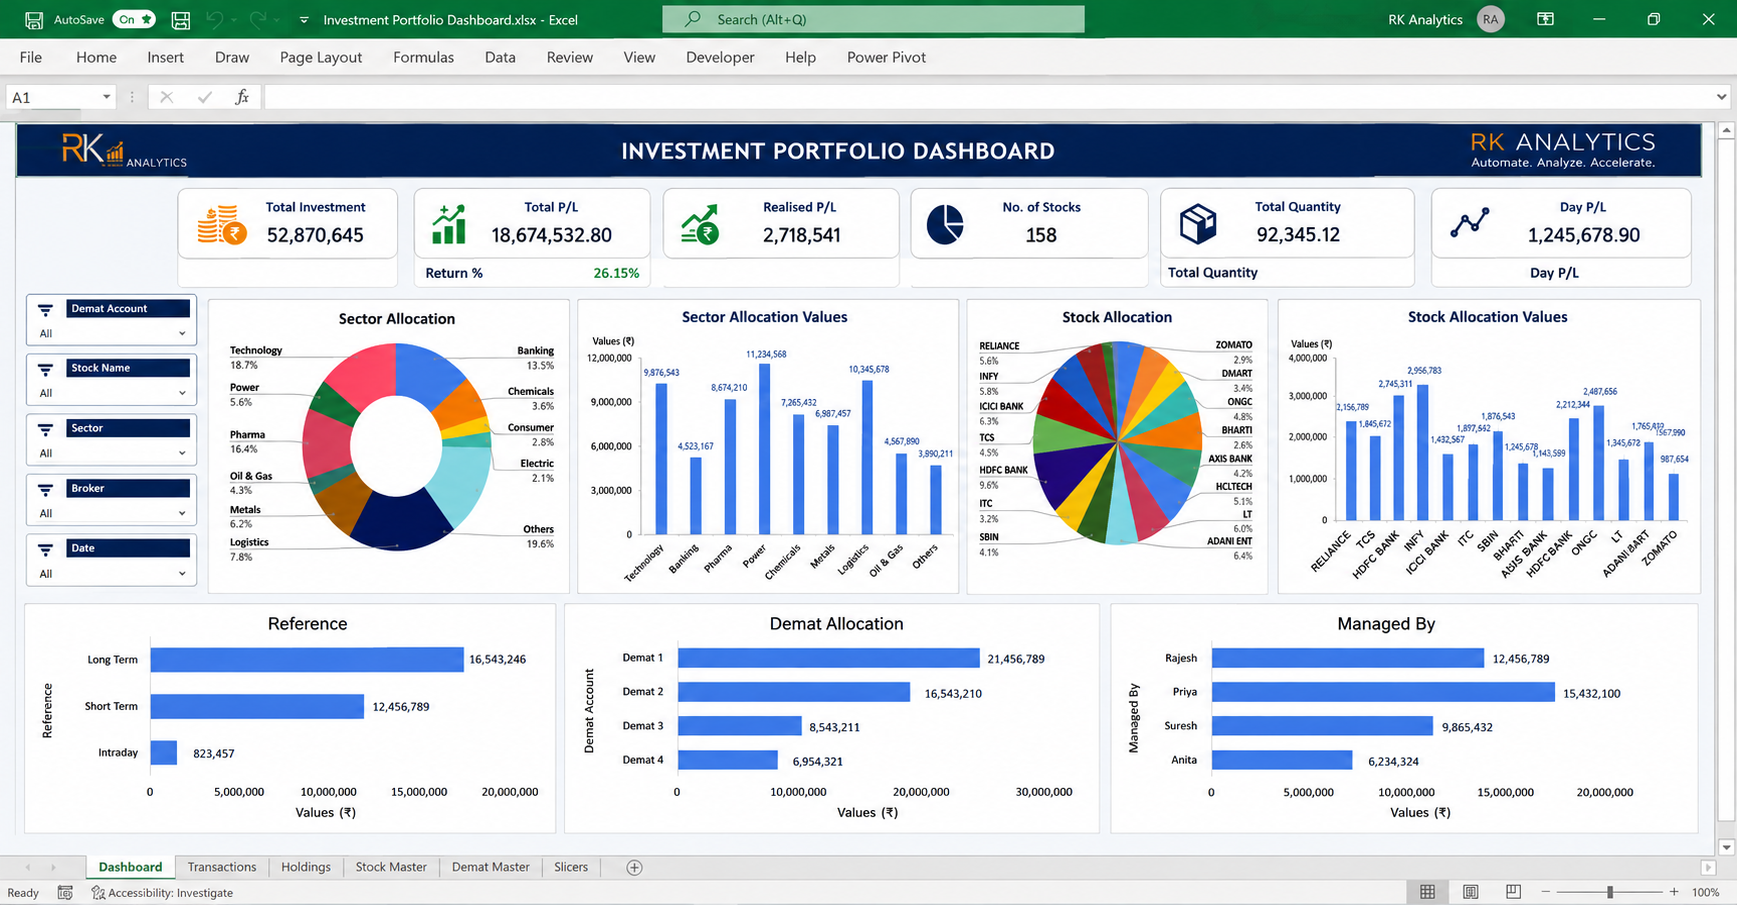
Task: Click the Enter checkmark in formula bar
Action: pyautogui.click(x=205, y=97)
